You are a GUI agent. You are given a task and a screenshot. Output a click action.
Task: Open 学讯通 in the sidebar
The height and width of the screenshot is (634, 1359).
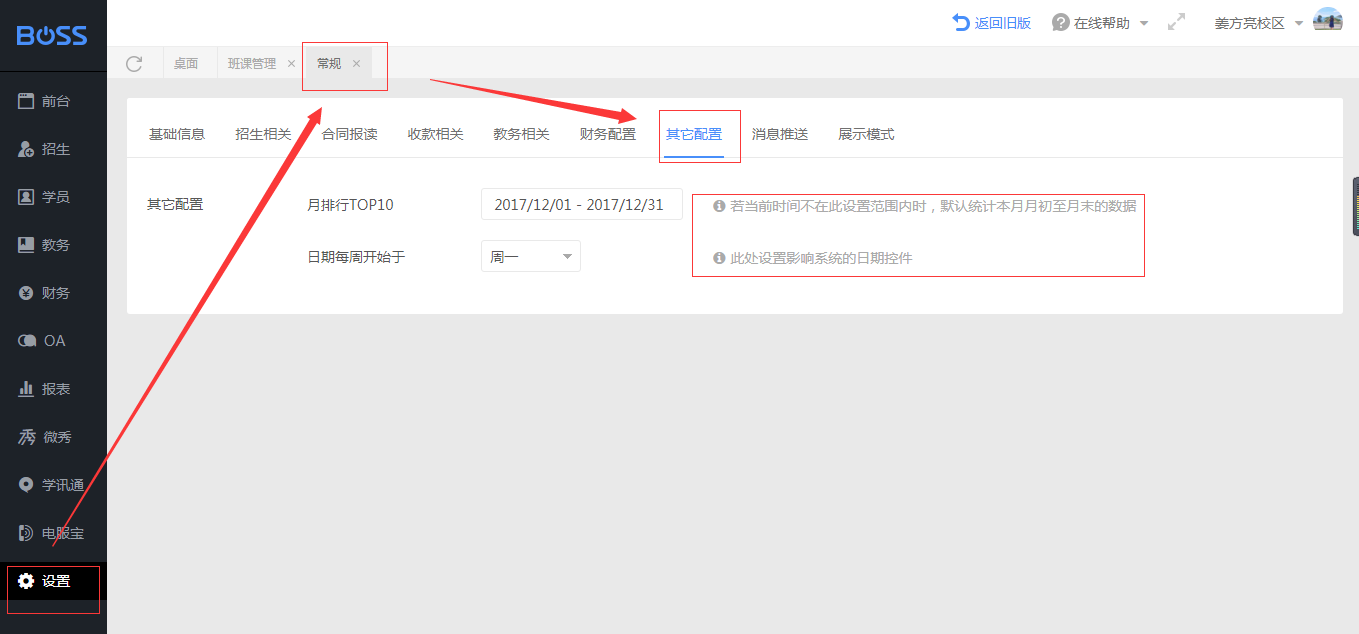(x=53, y=485)
